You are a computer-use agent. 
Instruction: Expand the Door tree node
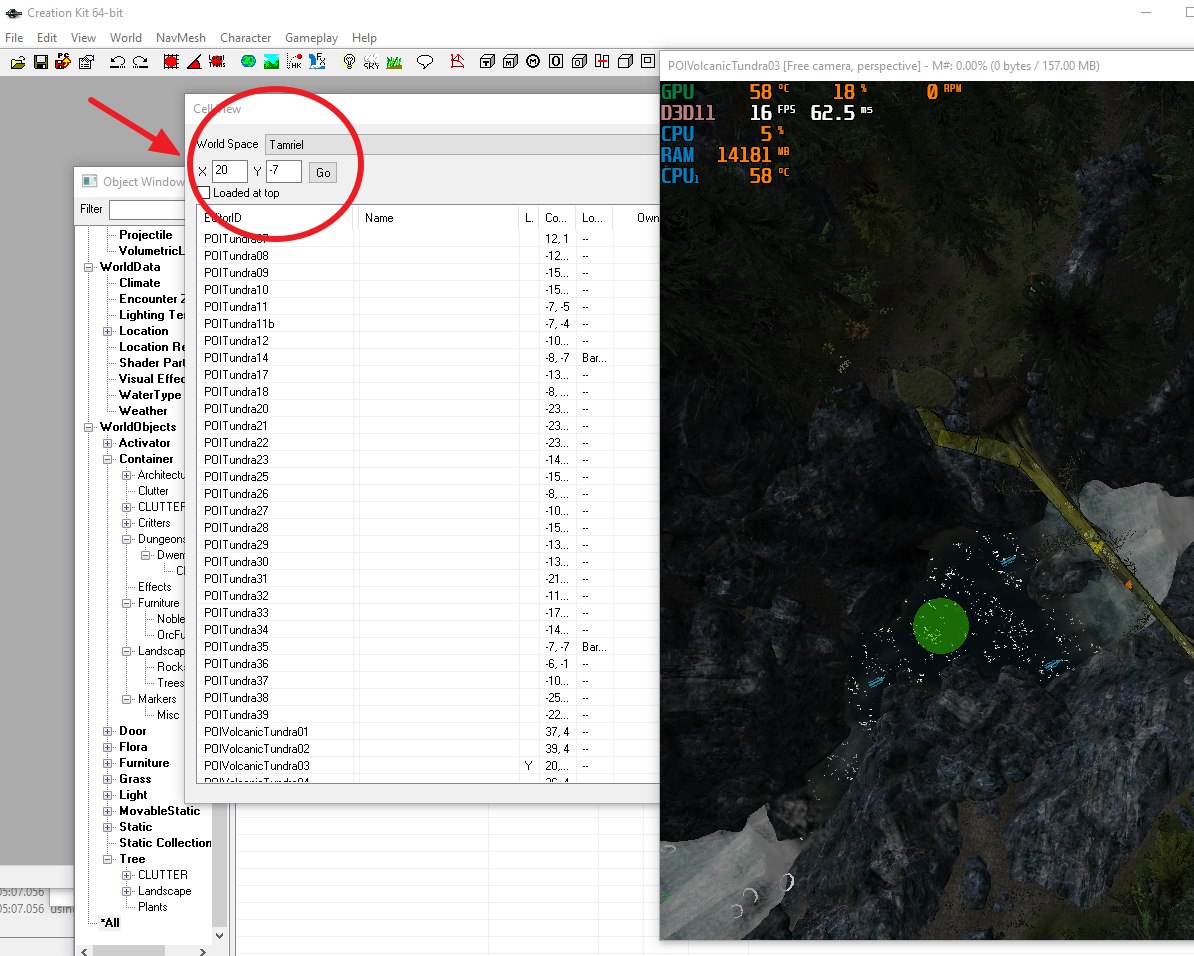(109, 731)
